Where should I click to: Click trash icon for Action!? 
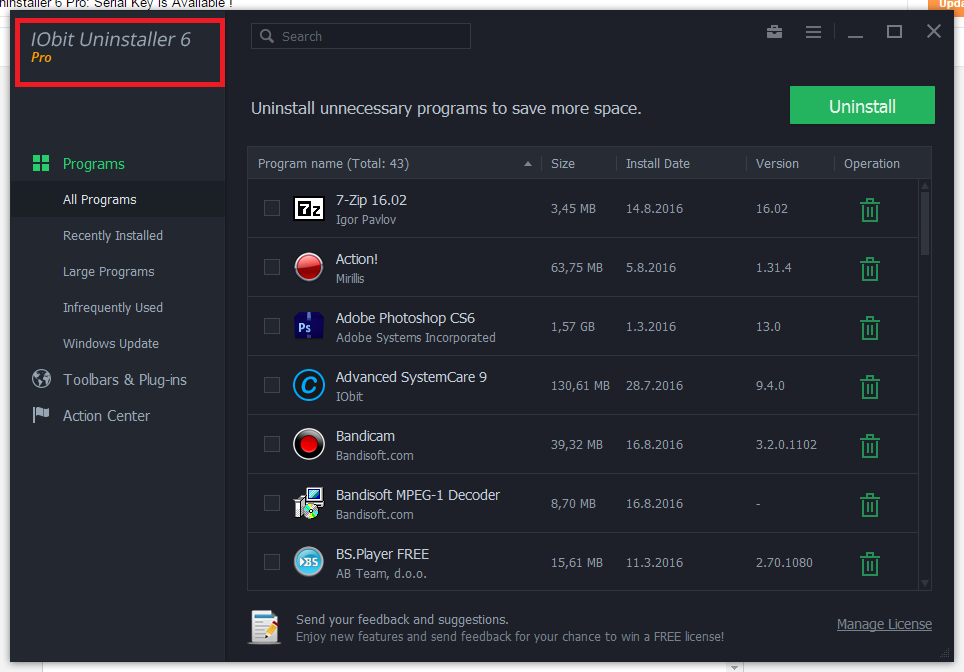[869, 269]
